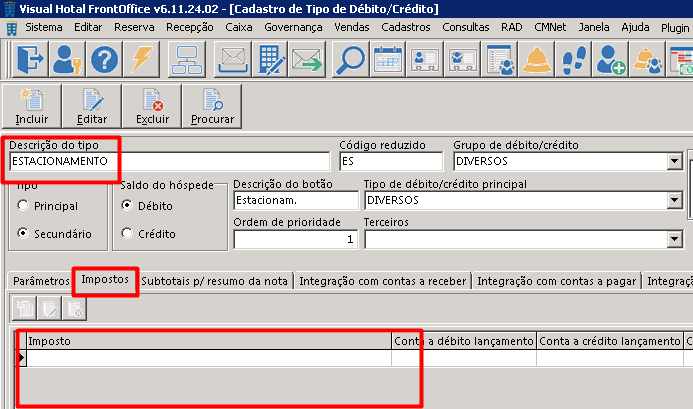Switch to Subtotais p/ resumo da nota tab
The height and width of the screenshot is (409, 693).
click(x=214, y=281)
